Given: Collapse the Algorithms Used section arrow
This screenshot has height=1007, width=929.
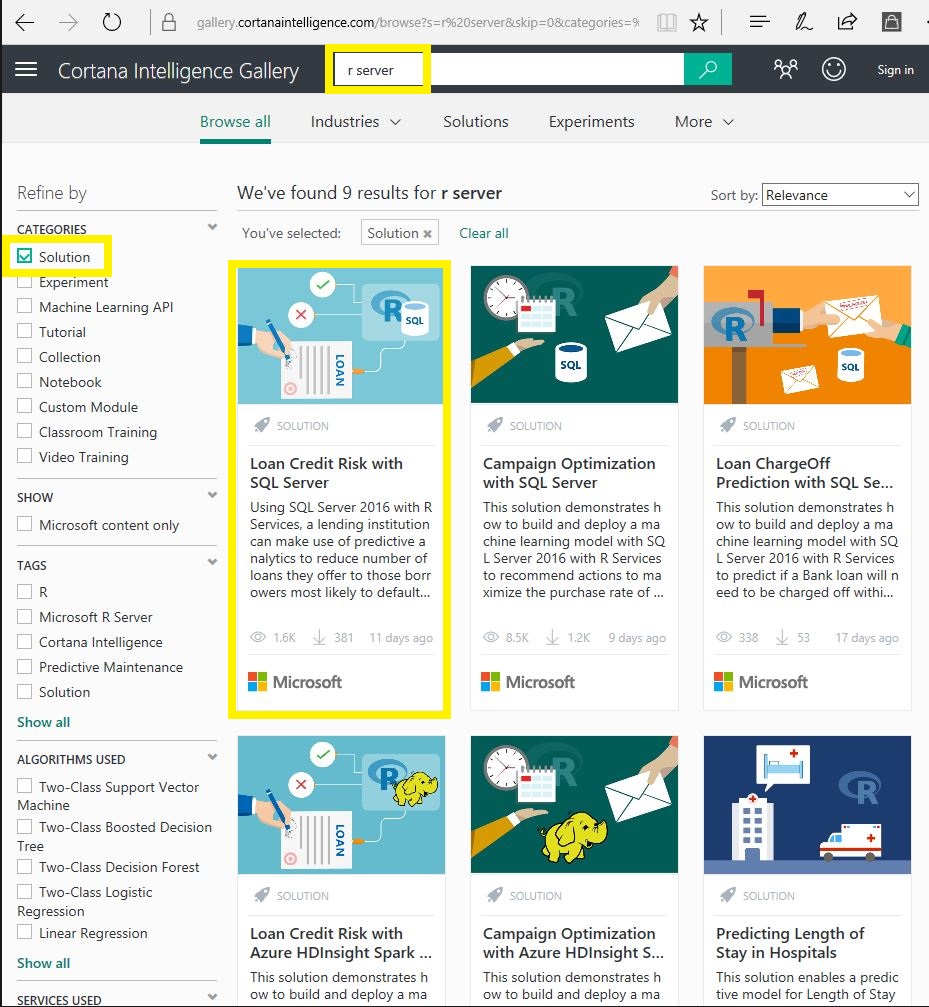Looking at the screenshot, I should pyautogui.click(x=213, y=757).
